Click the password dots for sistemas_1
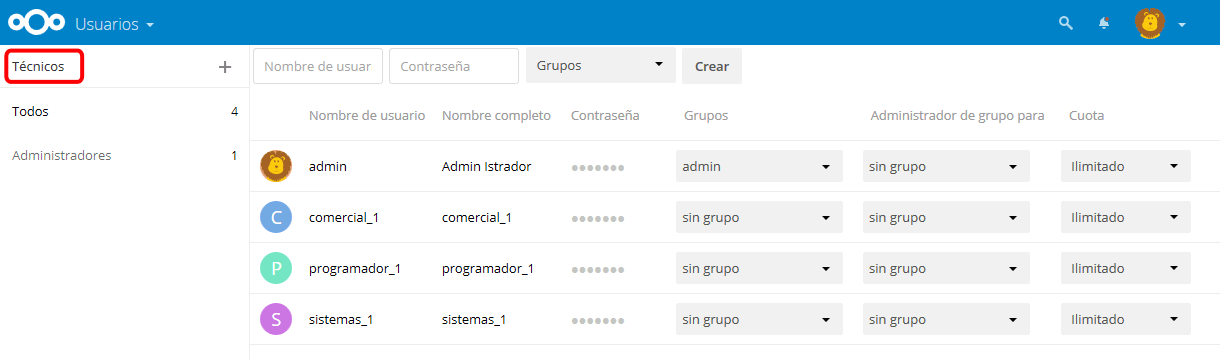Image resolution: width=1220 pixels, height=360 pixels. coord(598,320)
